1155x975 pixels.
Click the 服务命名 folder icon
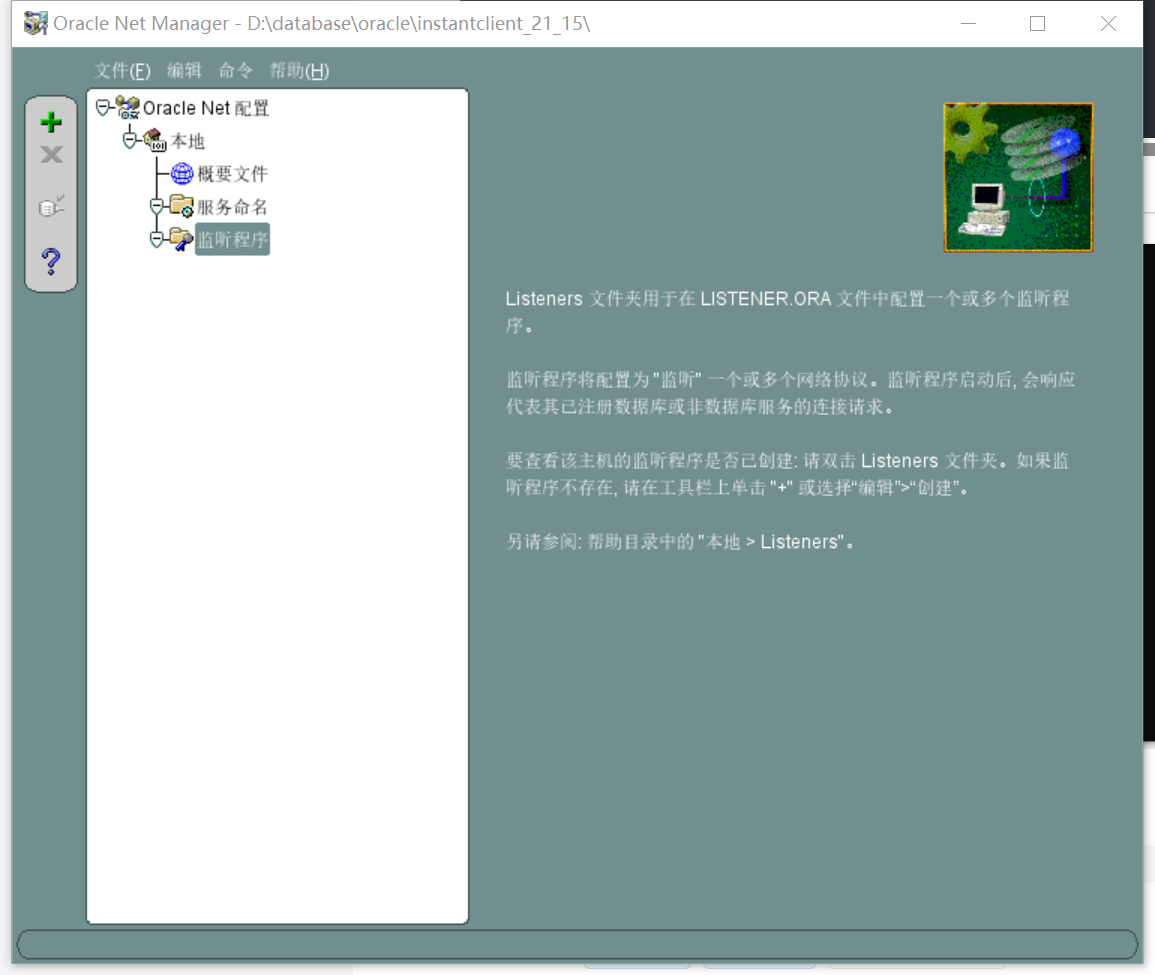(182, 206)
